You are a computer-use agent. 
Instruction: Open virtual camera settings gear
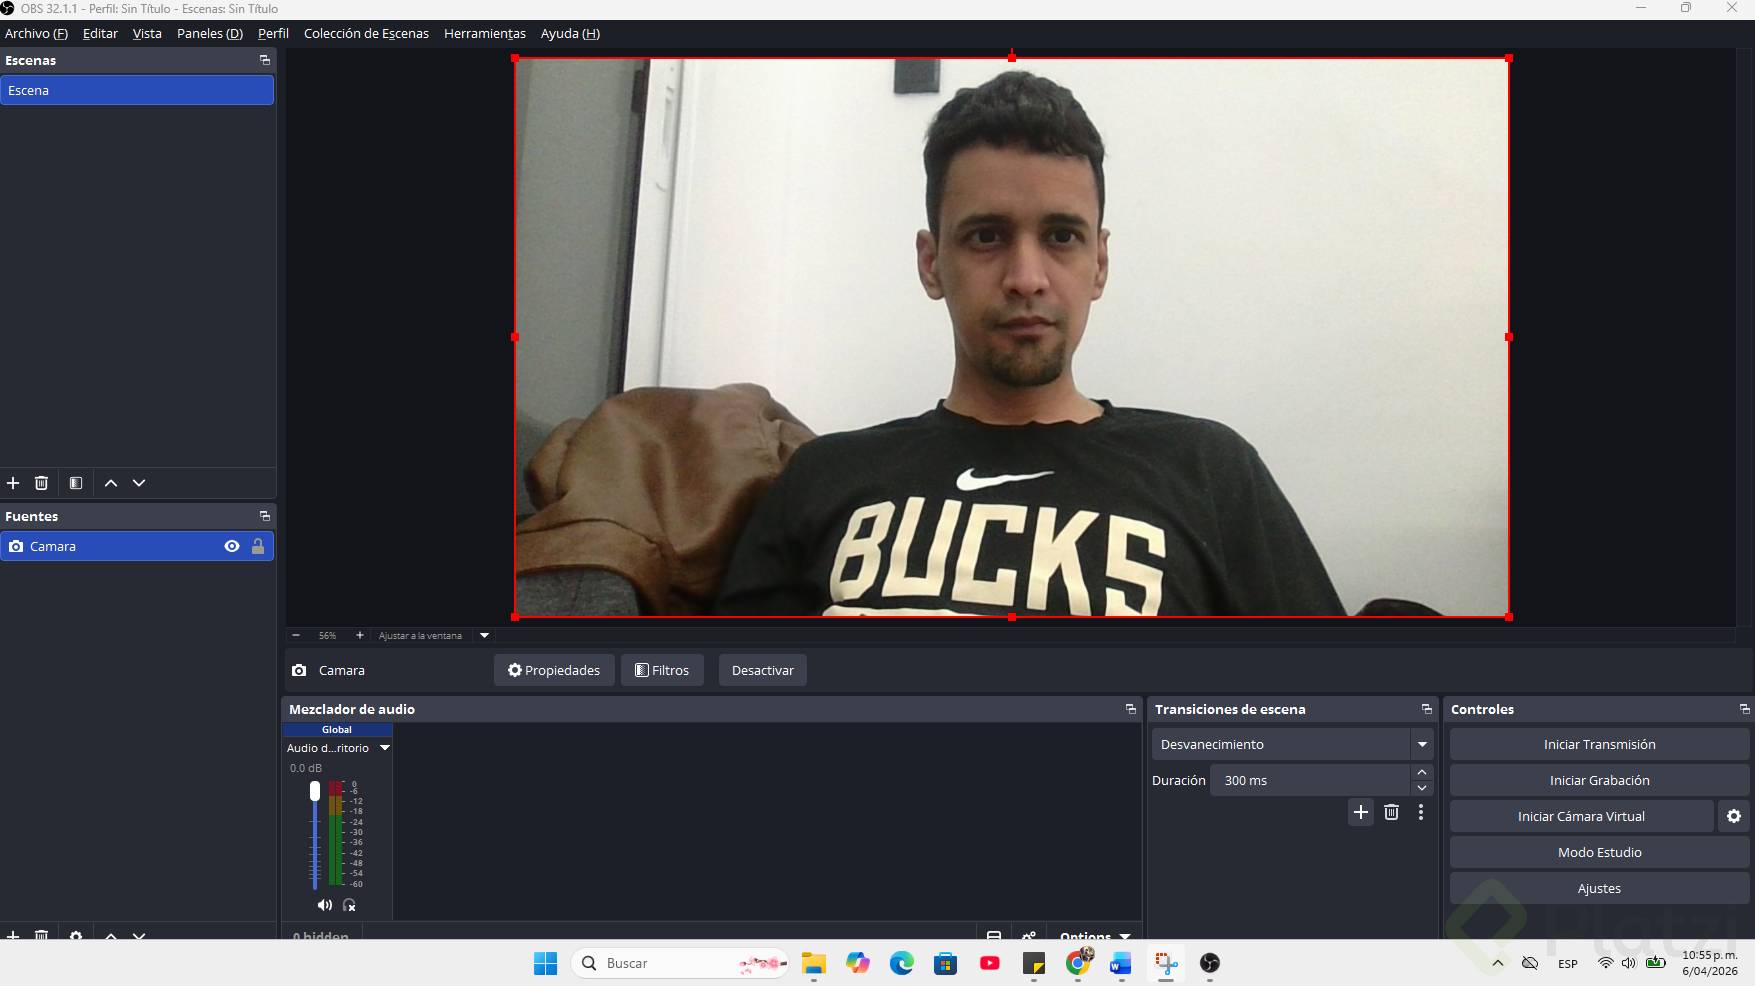point(1734,816)
